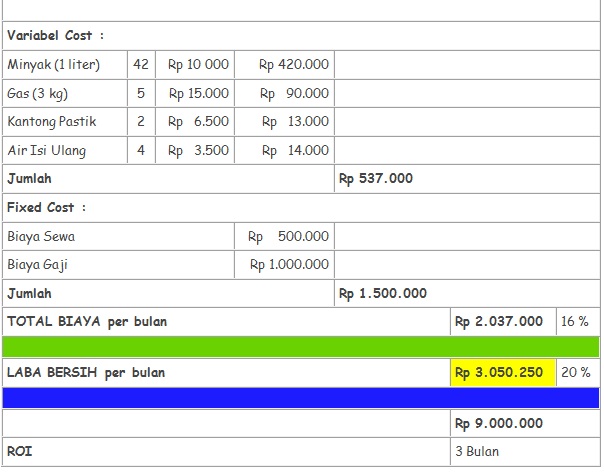The height and width of the screenshot is (472, 604).
Task: Click the 'Air Isi Ulang' cell
Action: click(x=65, y=150)
